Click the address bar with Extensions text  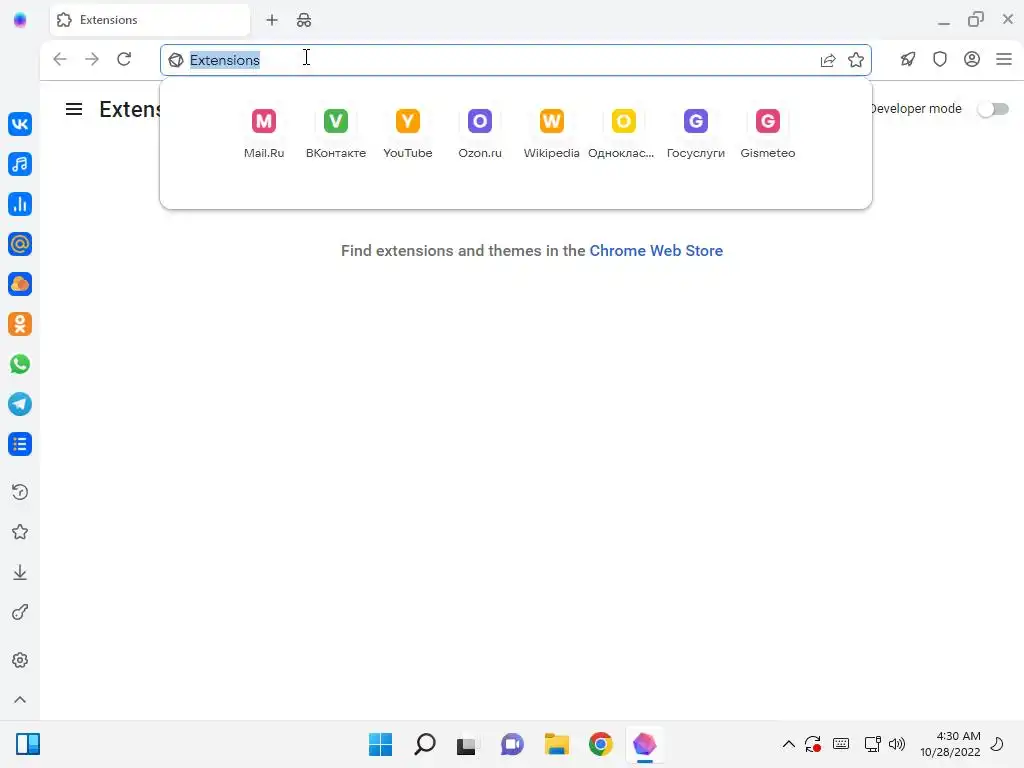[x=516, y=60]
